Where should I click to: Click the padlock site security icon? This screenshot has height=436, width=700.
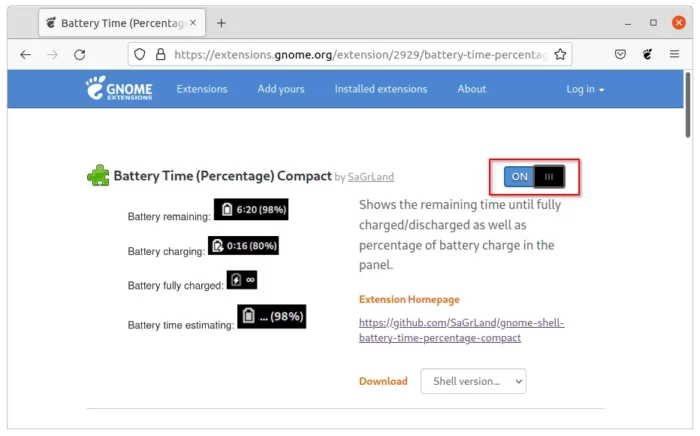pyautogui.click(x=160, y=54)
